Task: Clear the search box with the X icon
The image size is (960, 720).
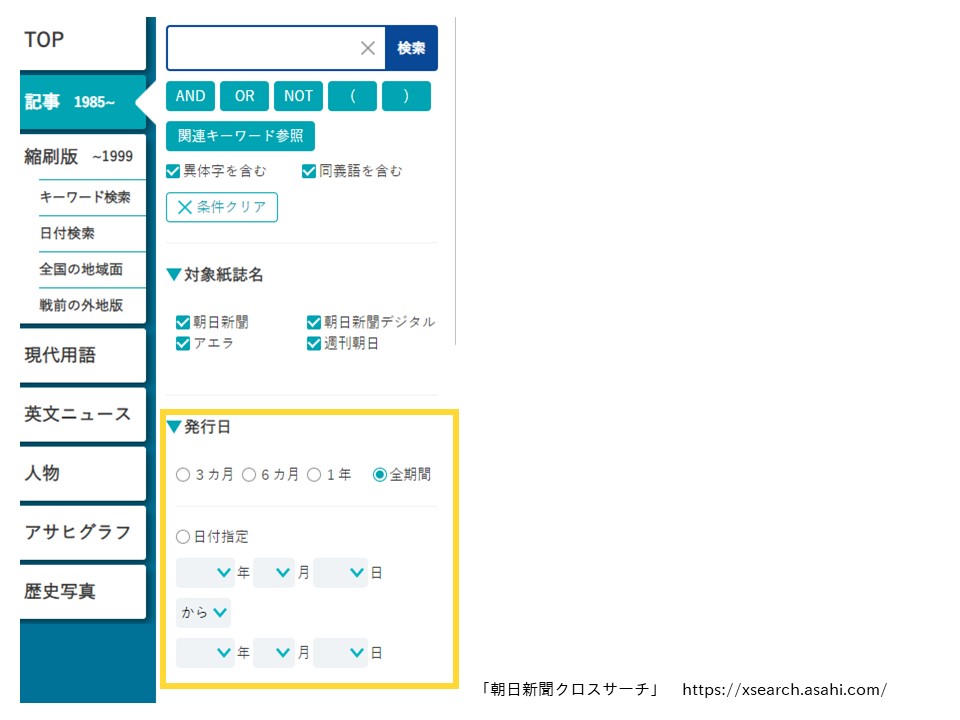Action: (x=367, y=48)
